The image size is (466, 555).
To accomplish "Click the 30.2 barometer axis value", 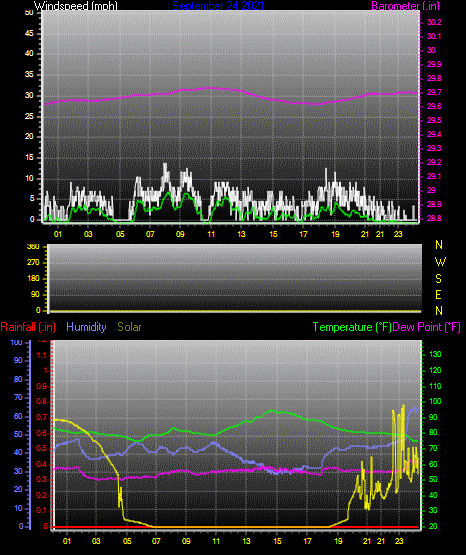I will pos(434,22).
